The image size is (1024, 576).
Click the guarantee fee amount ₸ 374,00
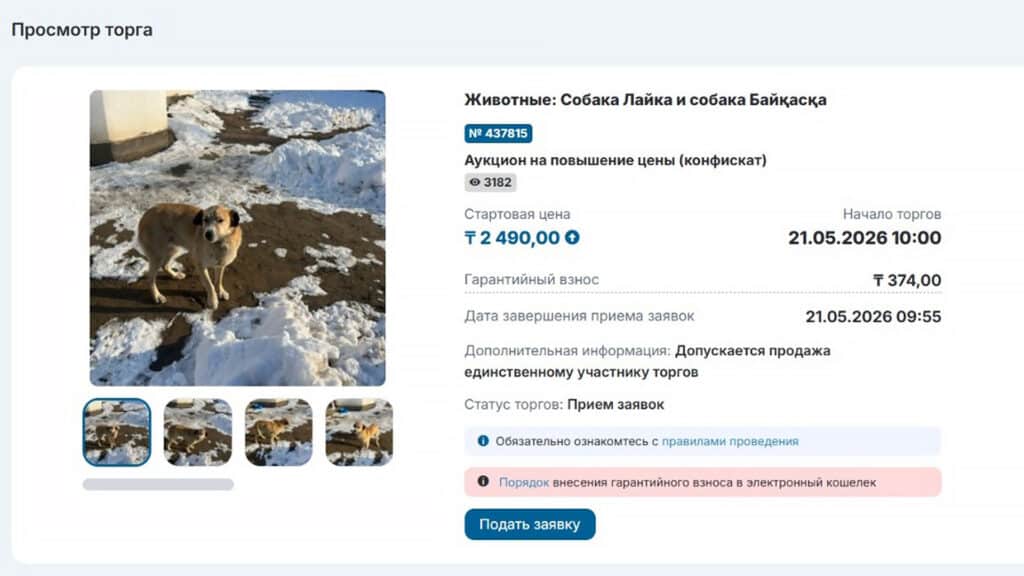(907, 280)
